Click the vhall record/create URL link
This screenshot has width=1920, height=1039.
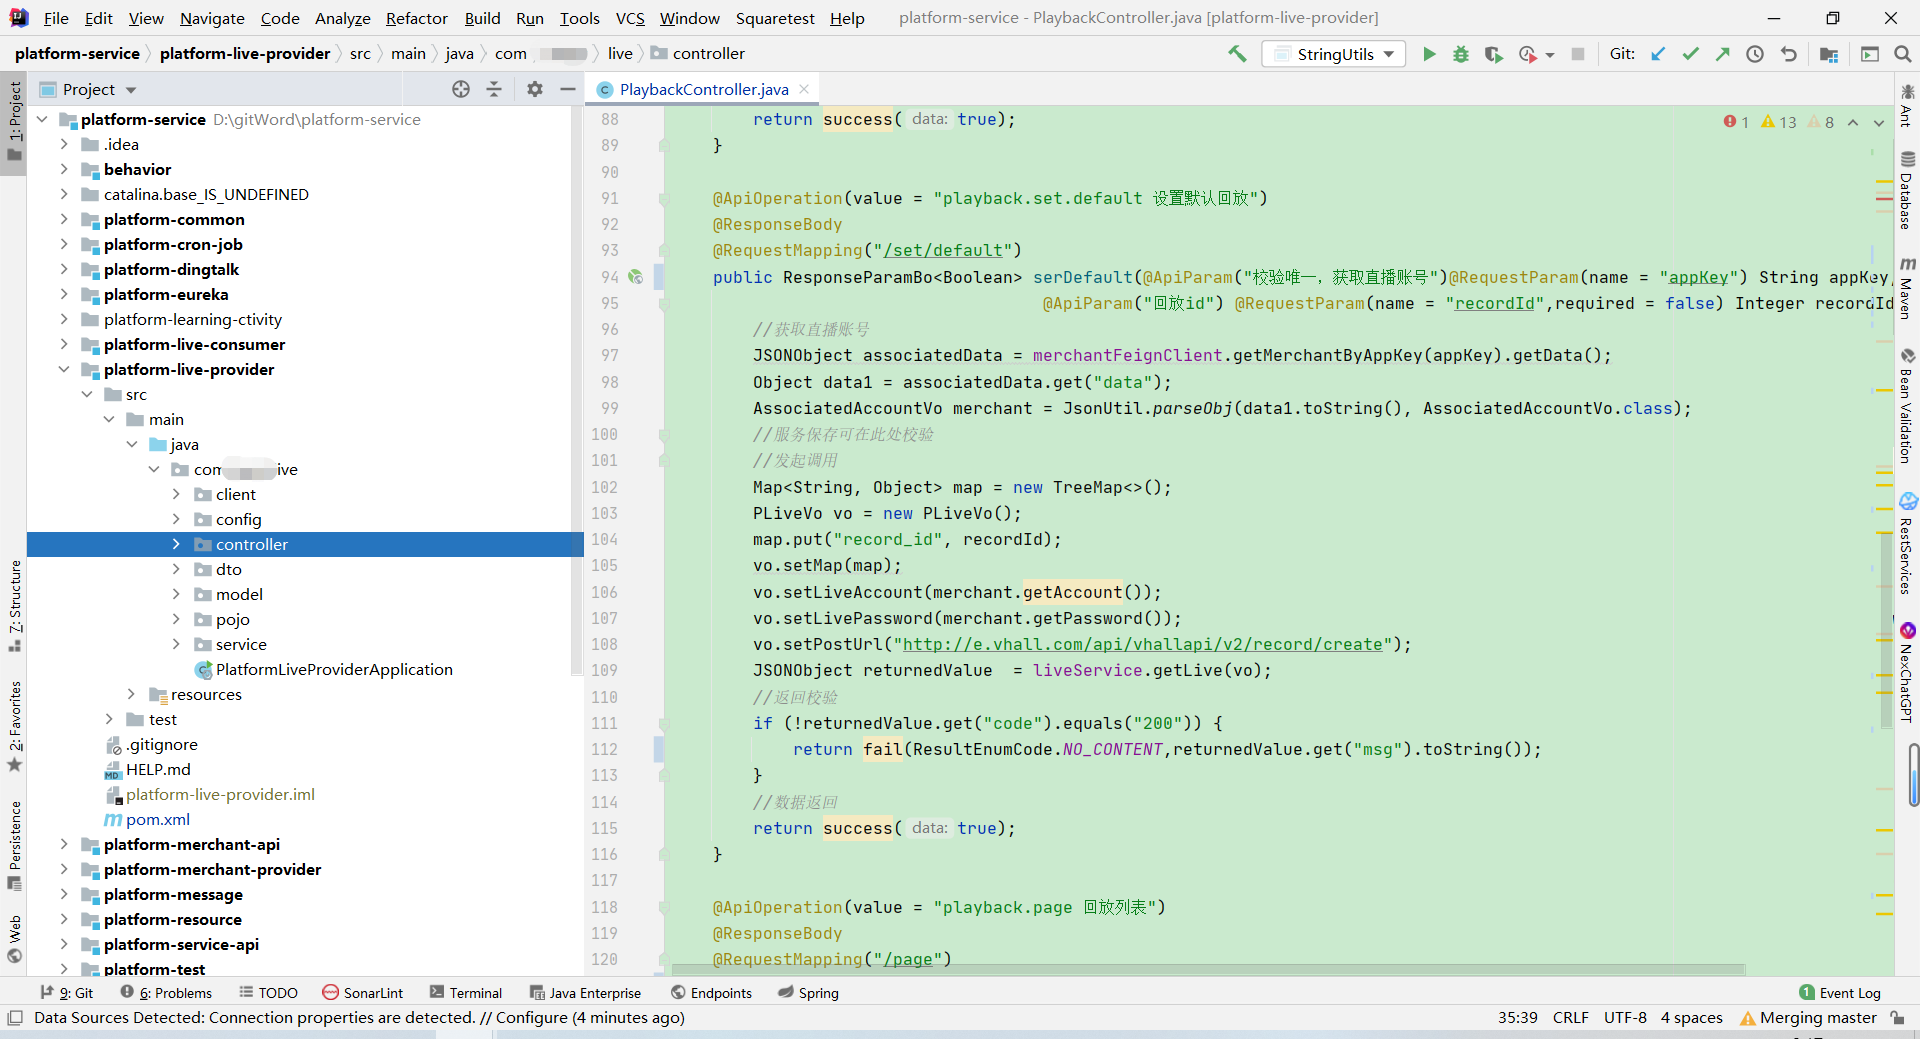[x=1142, y=644]
